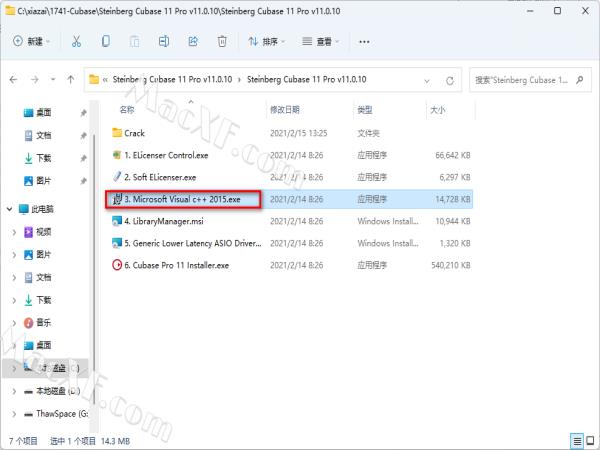Select the Generic Lower Latency ASIO Driver icon

coord(117,243)
